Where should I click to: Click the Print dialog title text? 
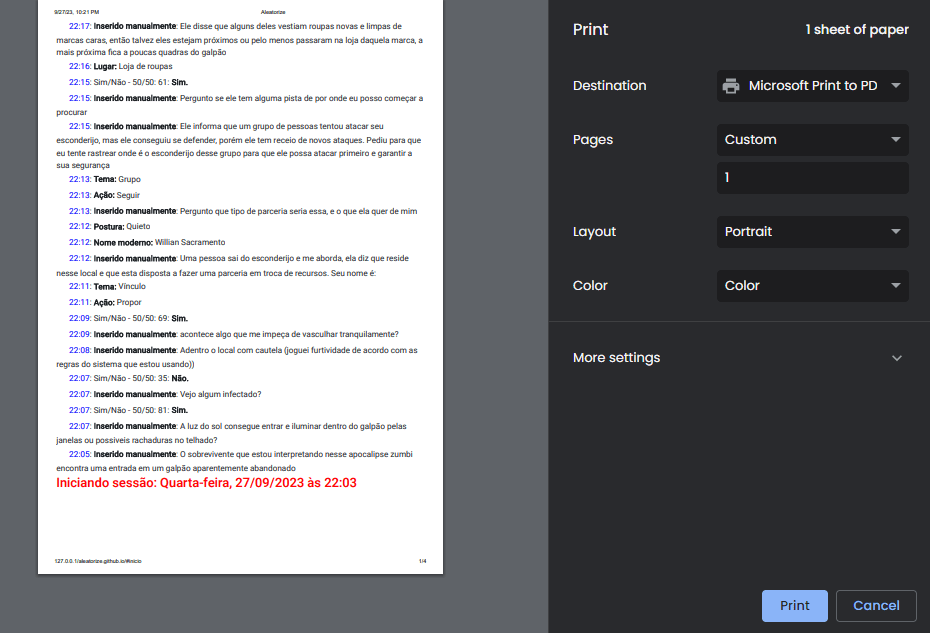pos(590,30)
